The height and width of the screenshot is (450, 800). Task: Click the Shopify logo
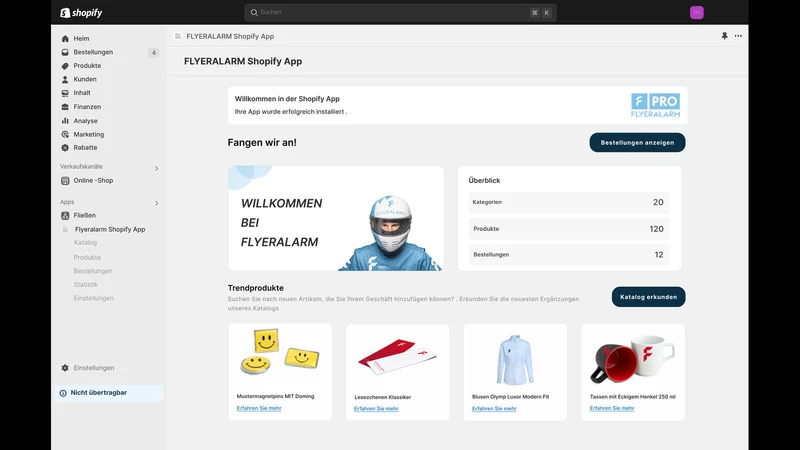[81, 13]
